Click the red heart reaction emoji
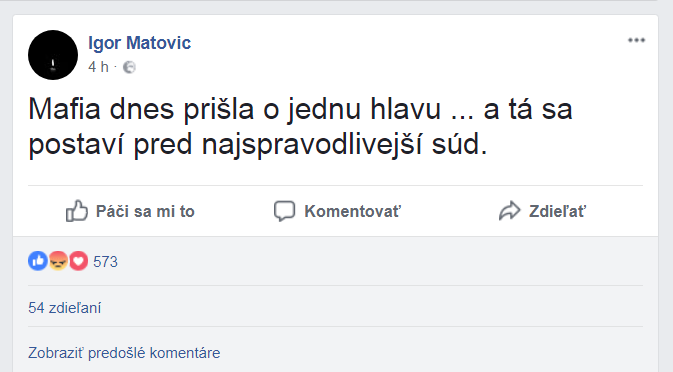The image size is (673, 372). 78,261
